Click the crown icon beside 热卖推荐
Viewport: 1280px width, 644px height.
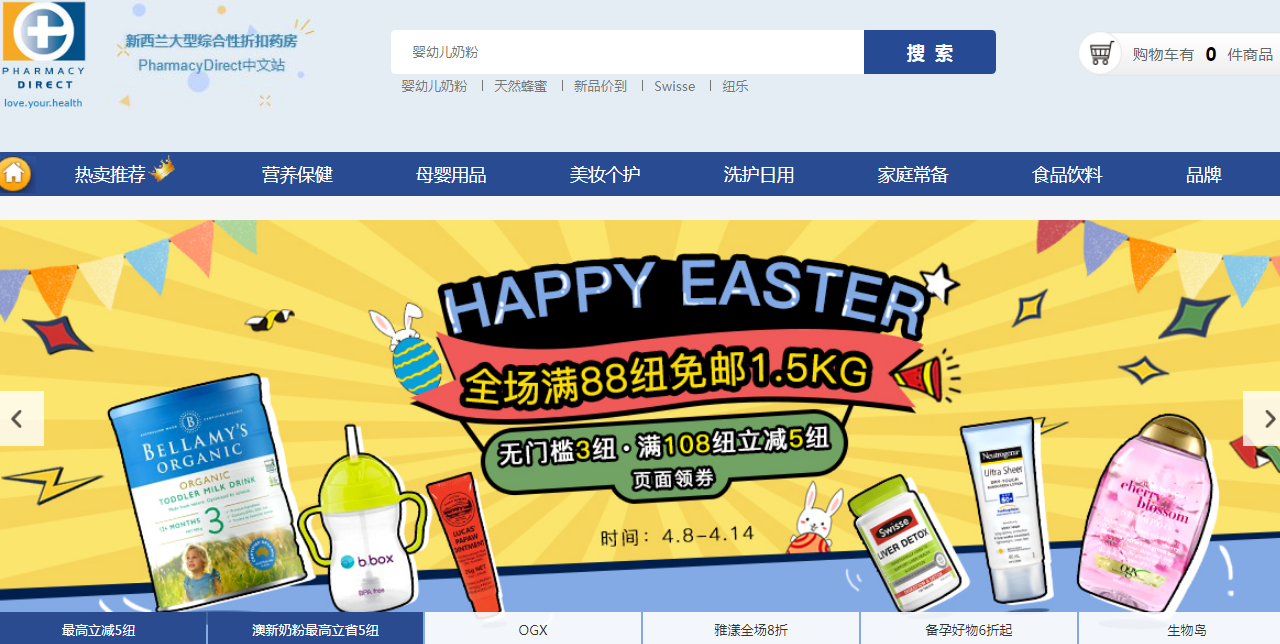[x=162, y=169]
